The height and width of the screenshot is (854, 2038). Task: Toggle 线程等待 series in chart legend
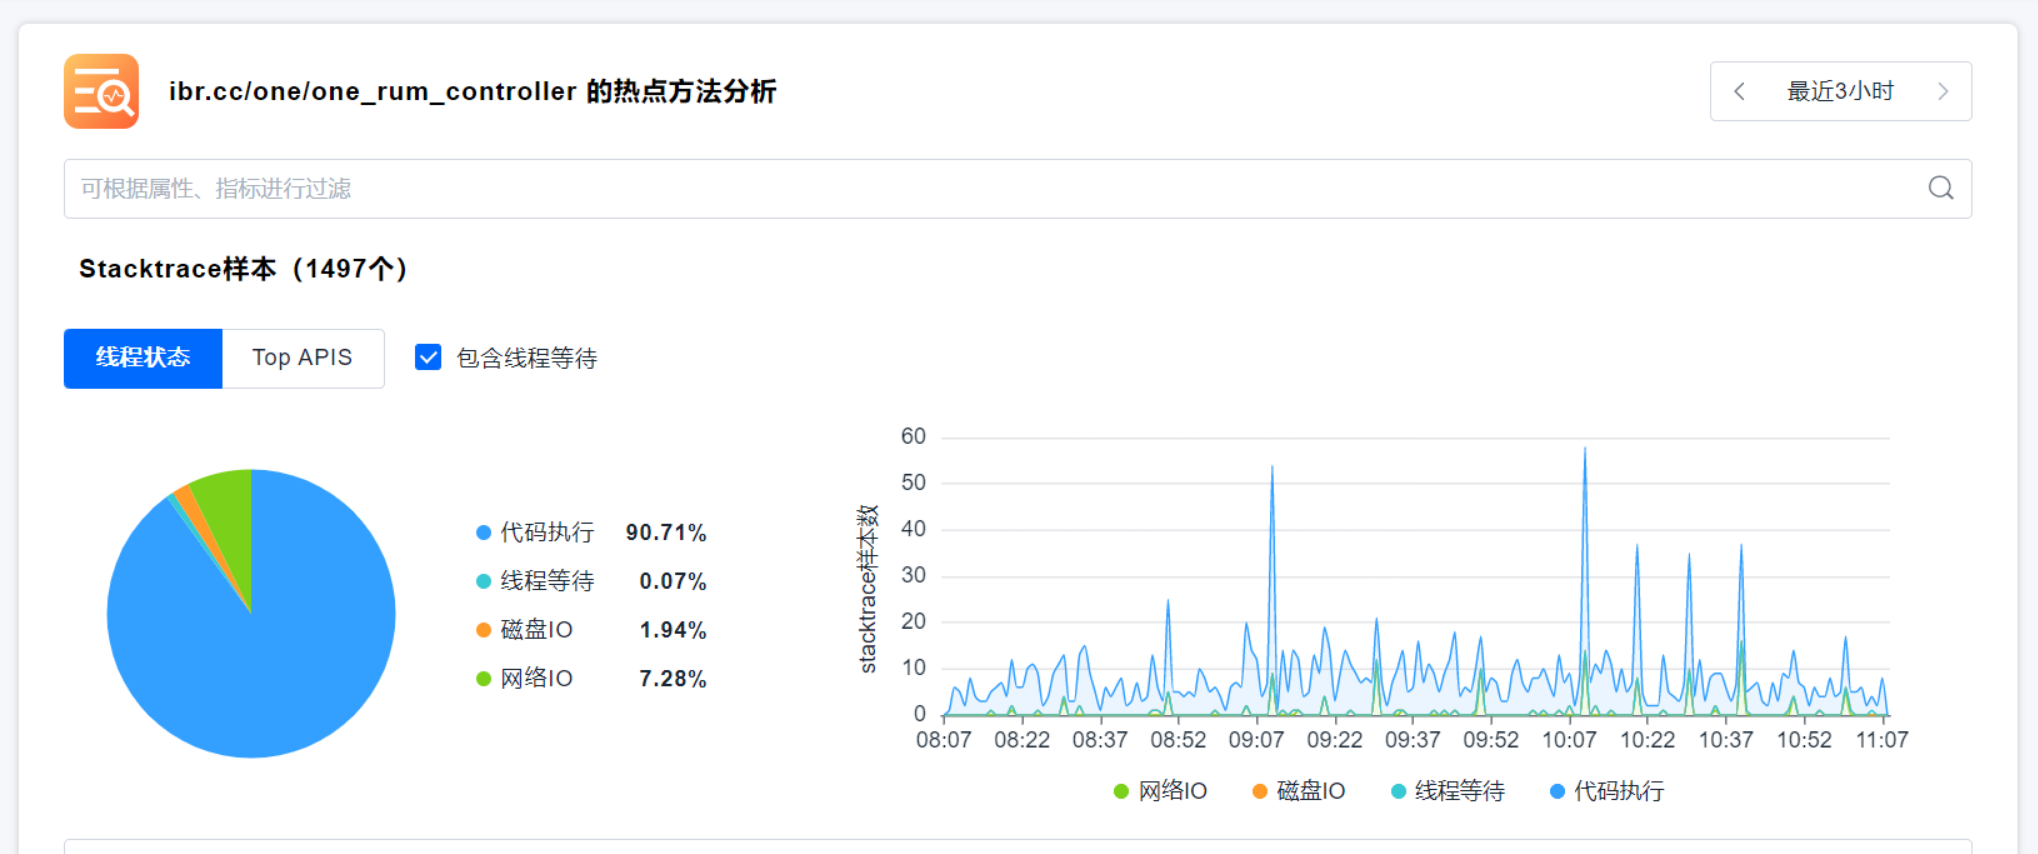pos(1448,791)
